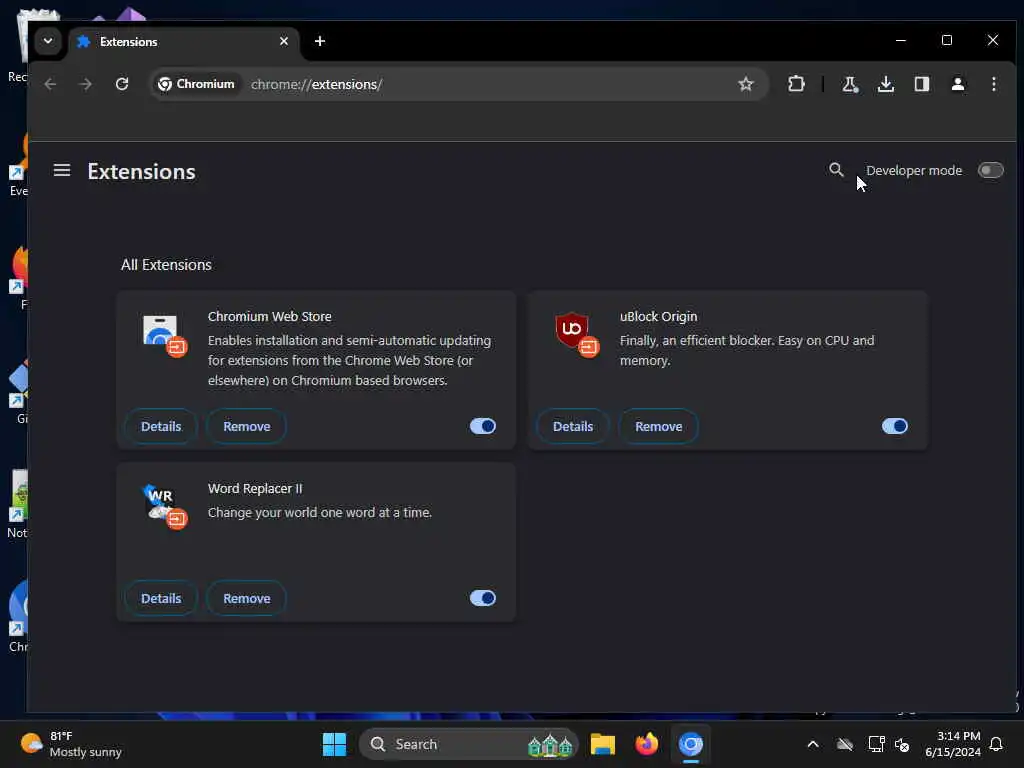Click the Developer mode label

[x=914, y=170]
